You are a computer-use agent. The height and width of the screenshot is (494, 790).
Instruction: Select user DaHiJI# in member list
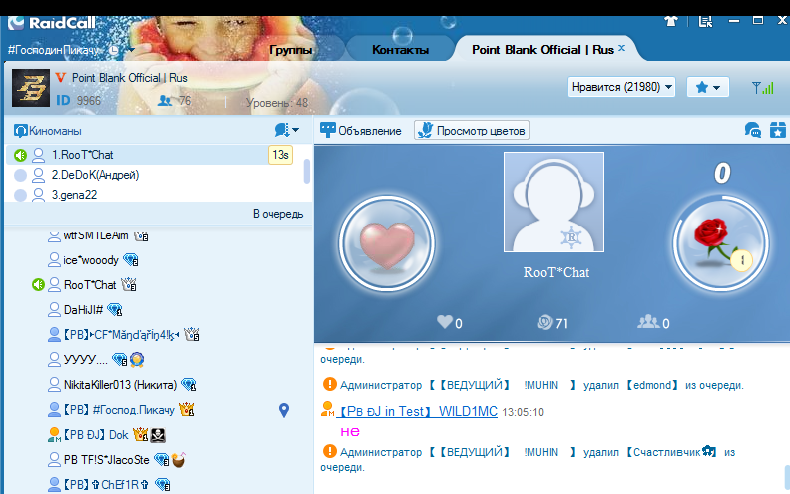pos(83,310)
